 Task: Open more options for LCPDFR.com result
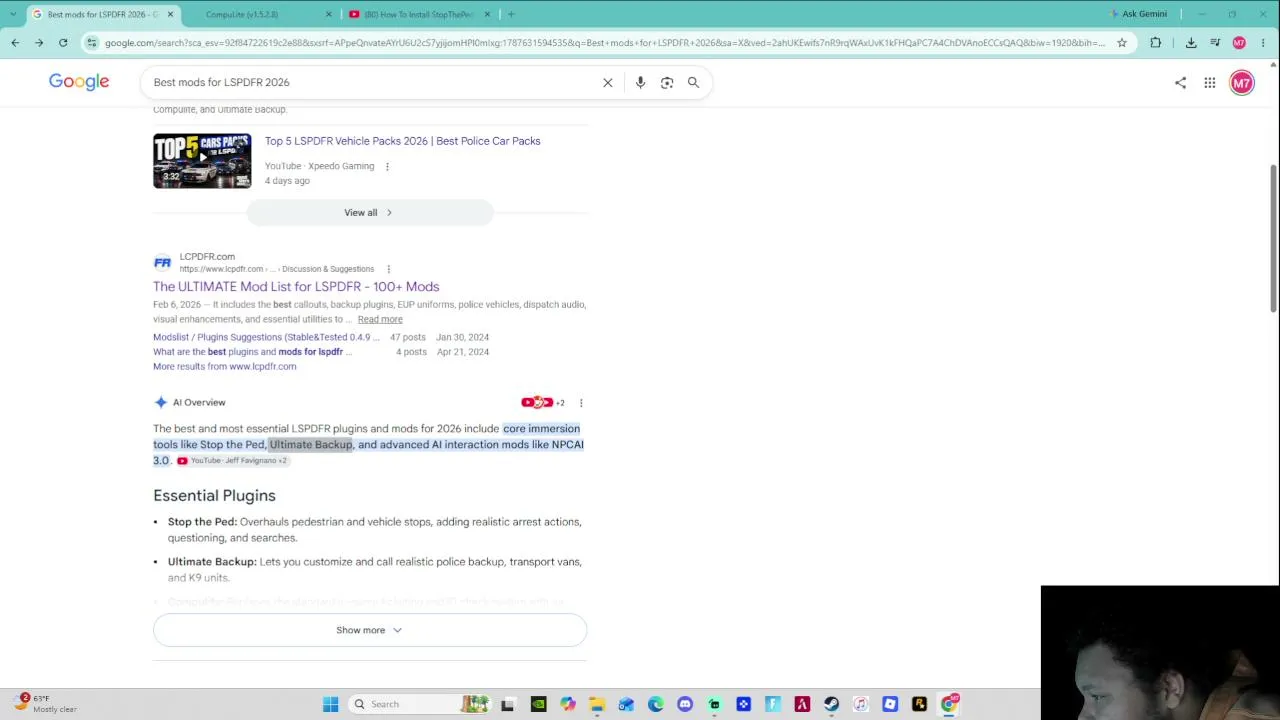[388, 269]
